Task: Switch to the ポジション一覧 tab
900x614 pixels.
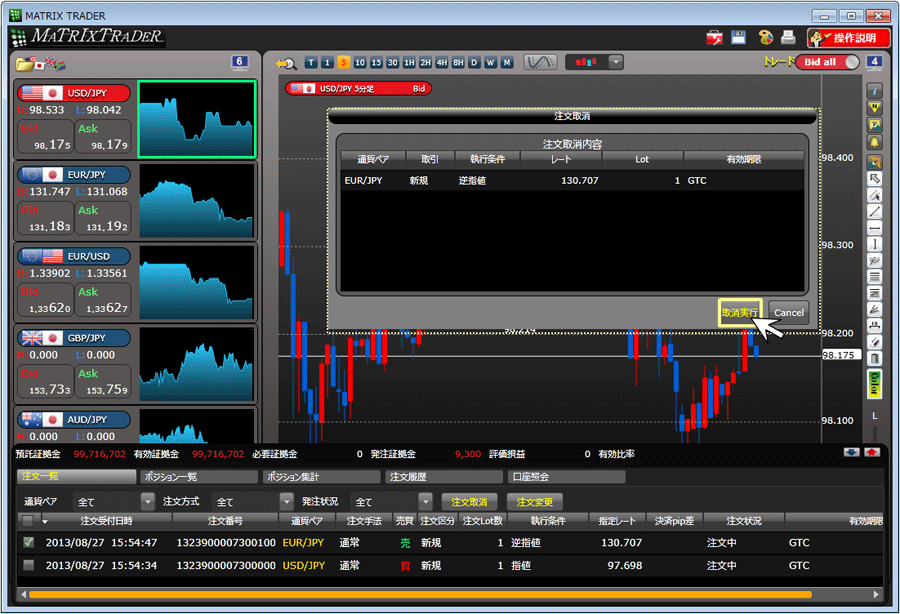Action: coord(199,476)
